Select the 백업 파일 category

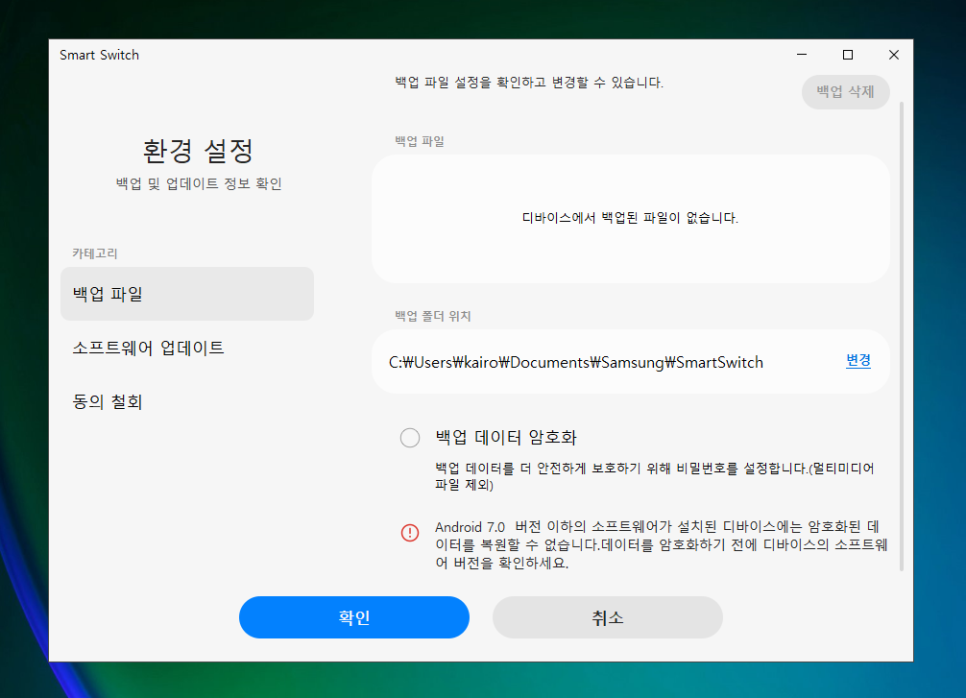pyautogui.click(x=187, y=294)
